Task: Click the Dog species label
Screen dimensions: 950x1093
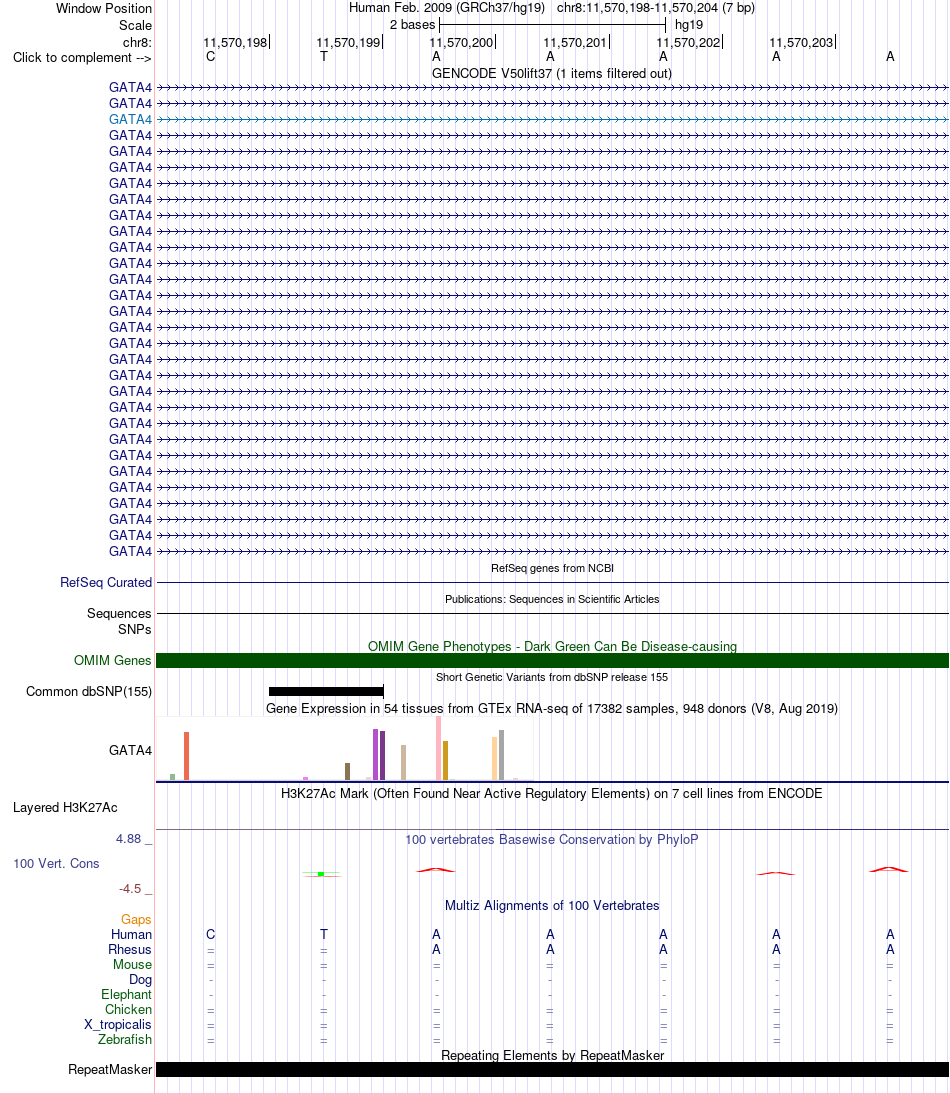Action: (140, 979)
